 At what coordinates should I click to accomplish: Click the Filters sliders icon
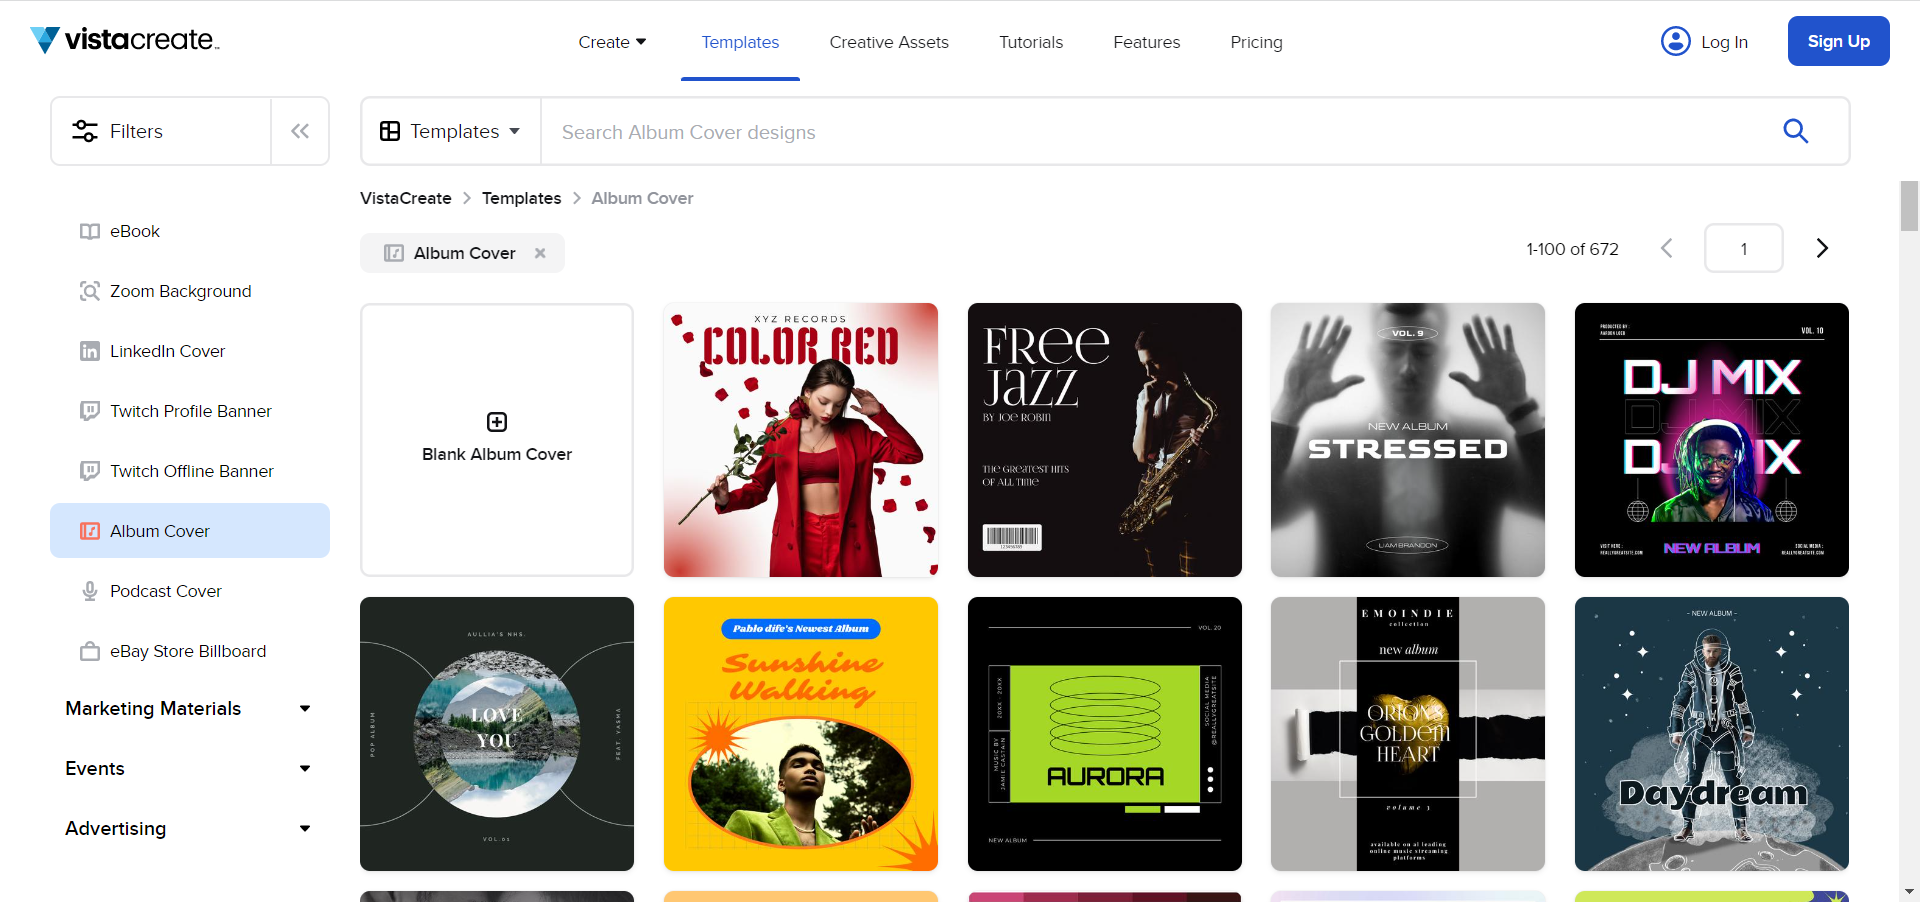coord(85,131)
